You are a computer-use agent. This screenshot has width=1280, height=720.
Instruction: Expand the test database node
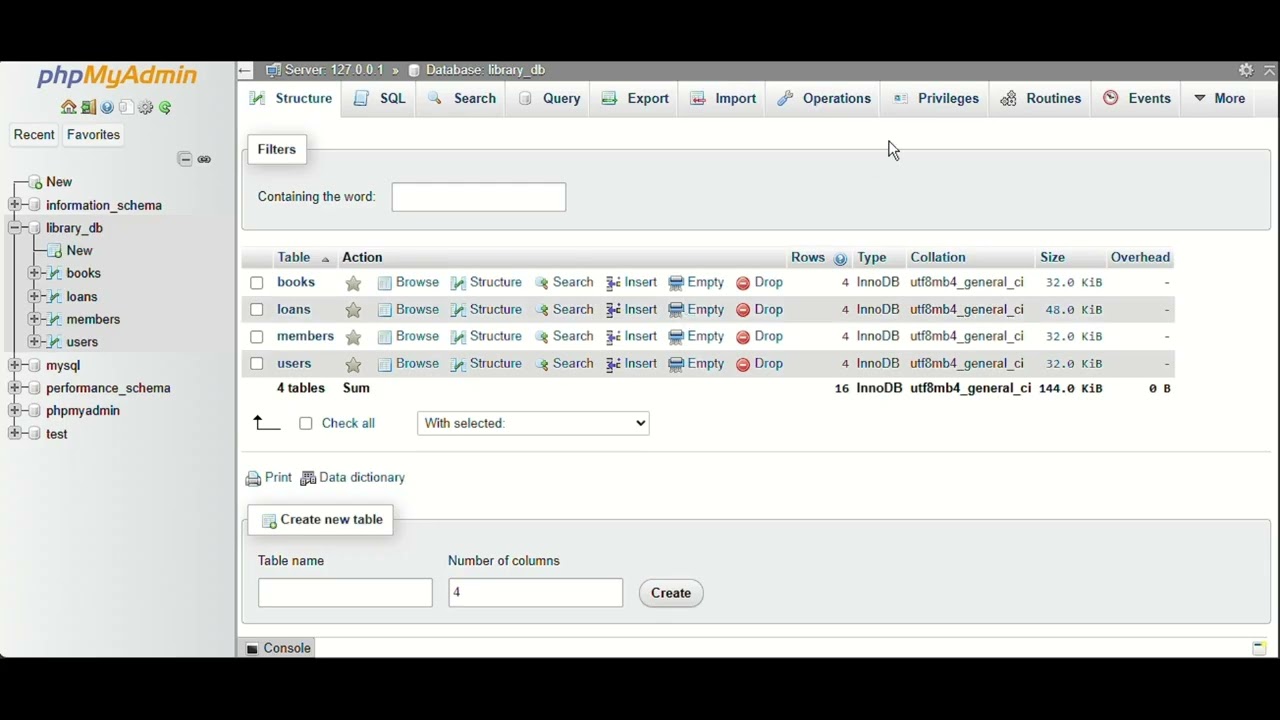[14, 433]
